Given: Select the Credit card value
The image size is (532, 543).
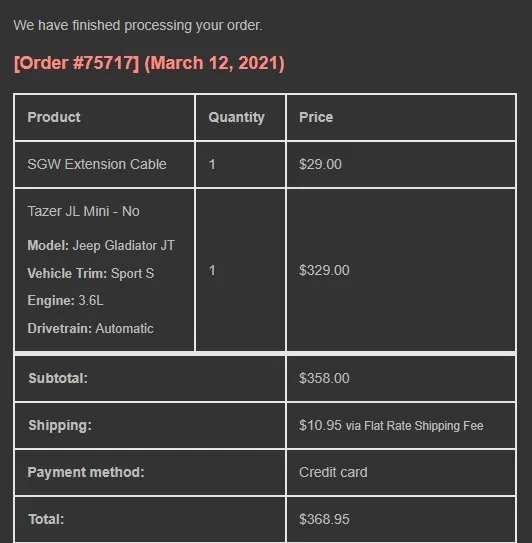Looking at the screenshot, I should (333, 472).
